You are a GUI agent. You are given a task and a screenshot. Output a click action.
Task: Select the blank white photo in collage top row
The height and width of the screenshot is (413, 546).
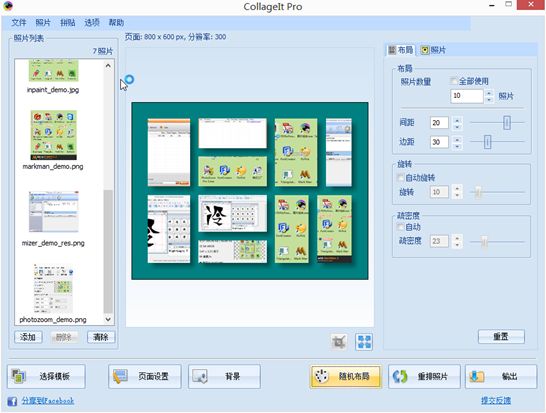[x=233, y=133]
